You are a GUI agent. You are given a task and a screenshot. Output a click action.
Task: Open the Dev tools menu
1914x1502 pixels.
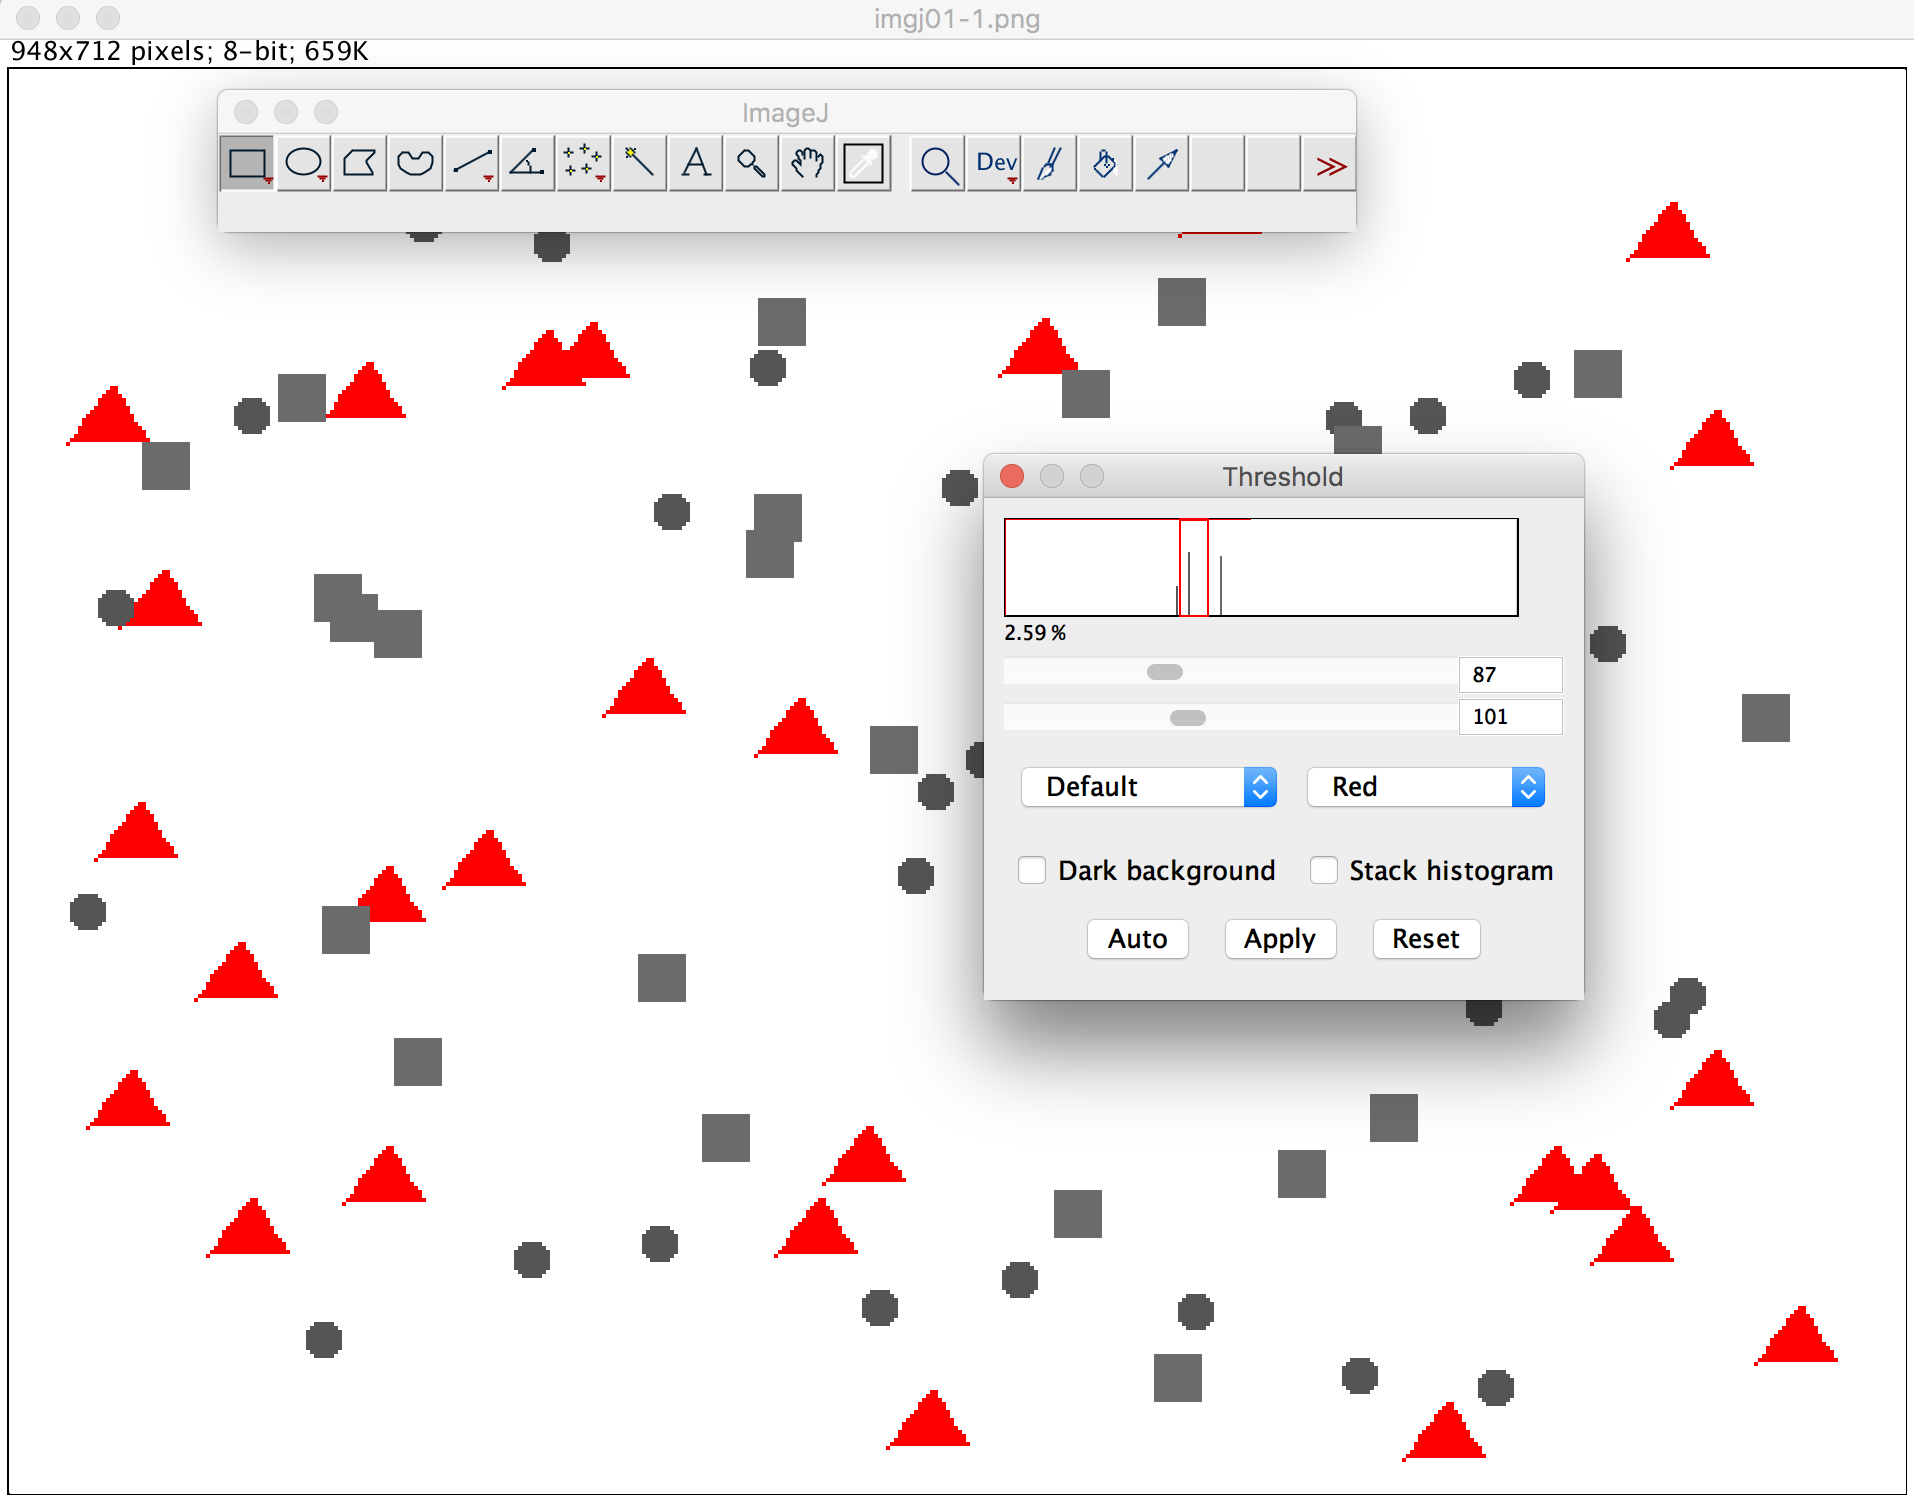point(996,164)
